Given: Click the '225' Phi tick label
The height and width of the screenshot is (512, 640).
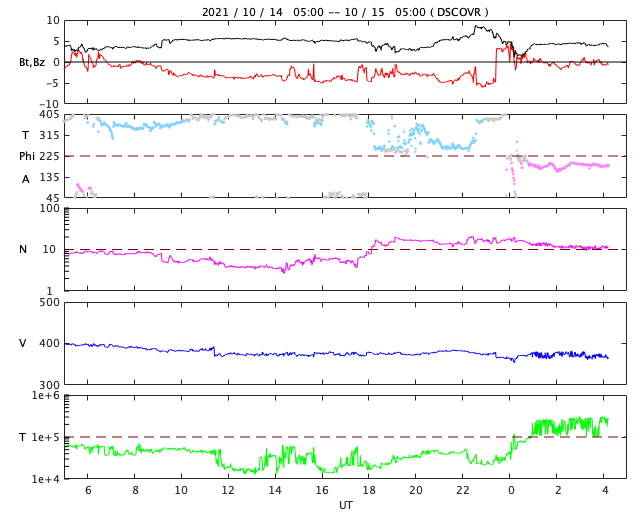Looking at the screenshot, I should pos(49,156).
